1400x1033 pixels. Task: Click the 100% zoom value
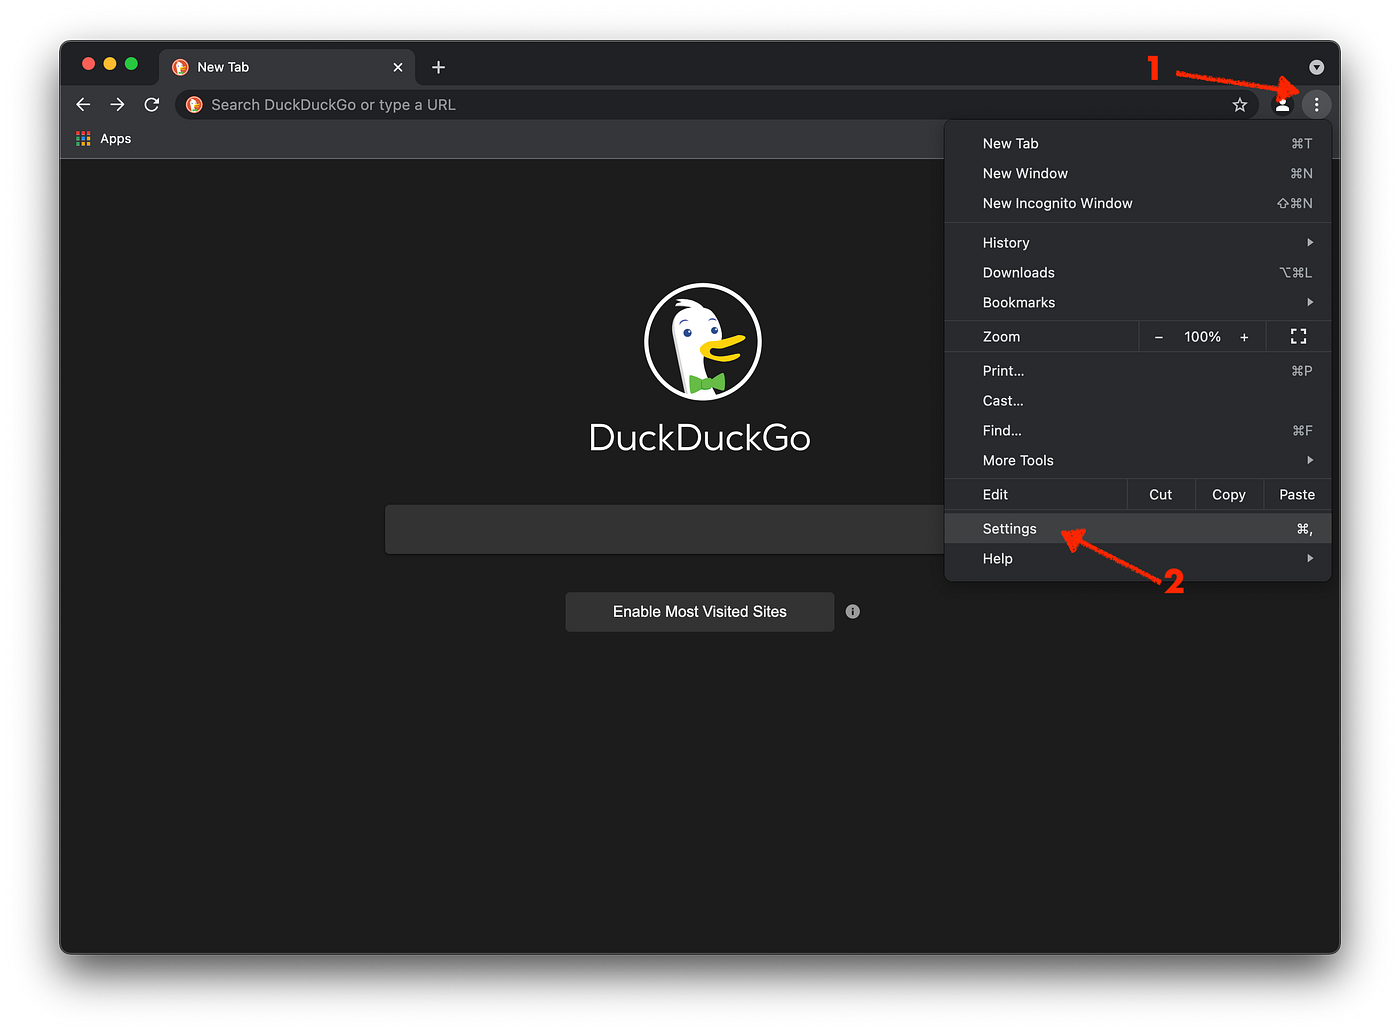coord(1202,337)
